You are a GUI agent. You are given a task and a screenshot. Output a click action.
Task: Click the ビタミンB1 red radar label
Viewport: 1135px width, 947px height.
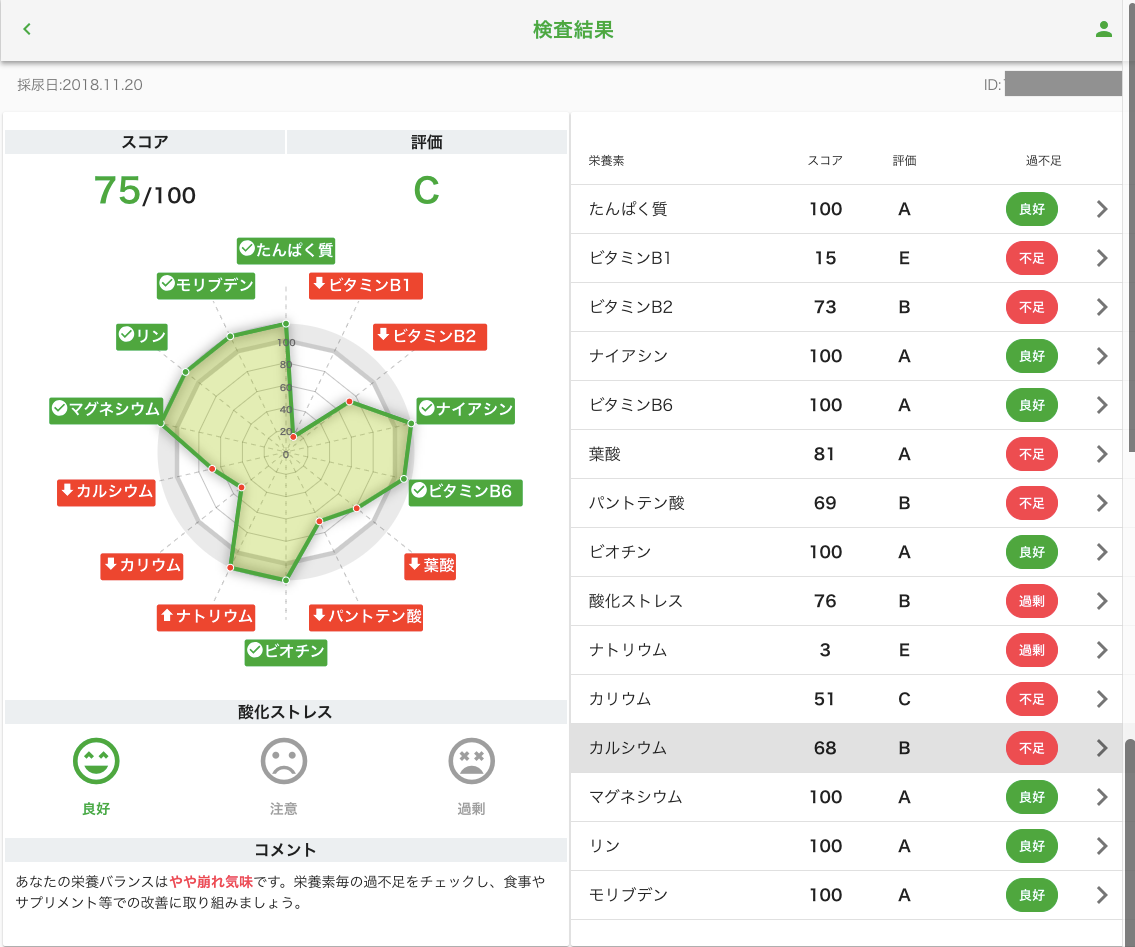click(x=365, y=285)
